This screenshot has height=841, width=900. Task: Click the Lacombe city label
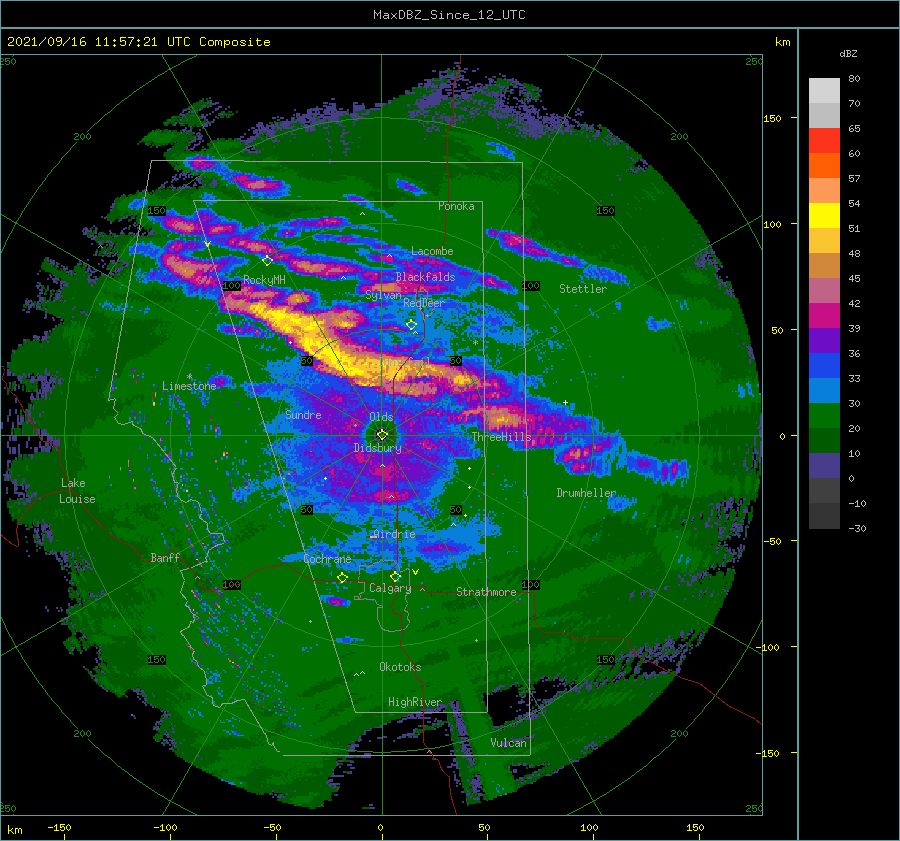point(432,251)
